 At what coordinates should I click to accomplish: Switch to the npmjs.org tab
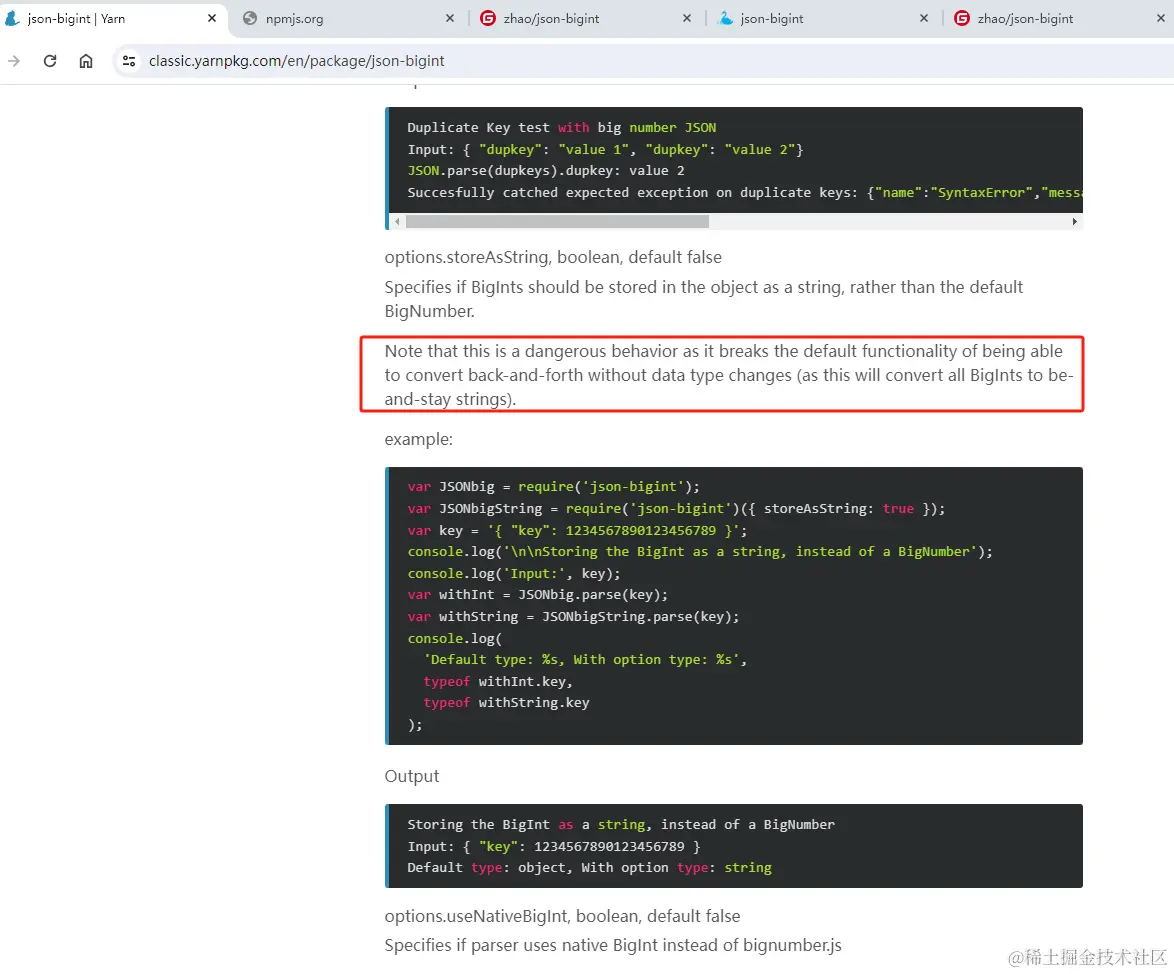[348, 18]
